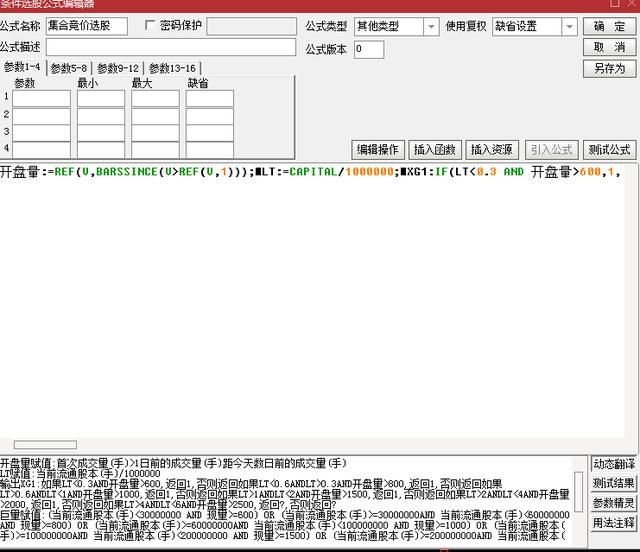Click the 公式版本 input field
Screen dimensions: 640x552
coord(369,49)
